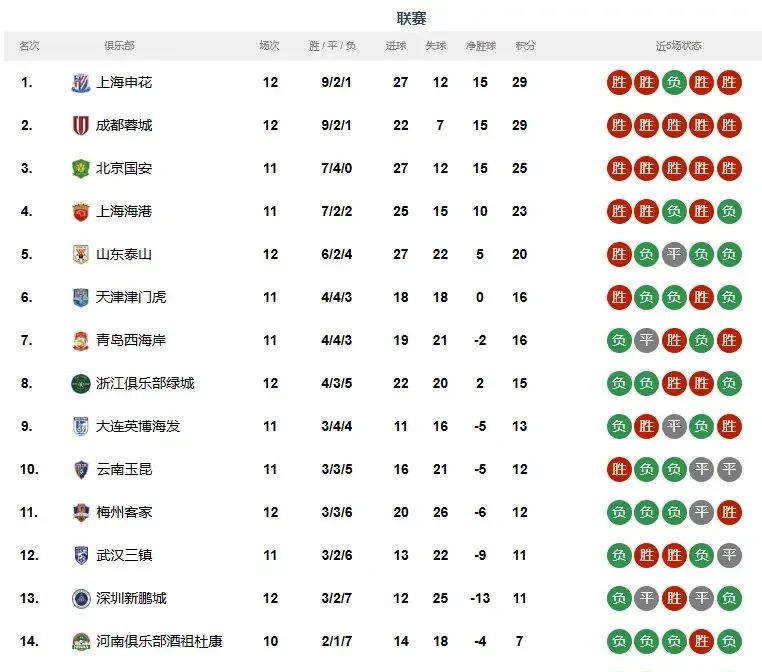Click the Shanghai Shenhua club logo

[x=81, y=83]
